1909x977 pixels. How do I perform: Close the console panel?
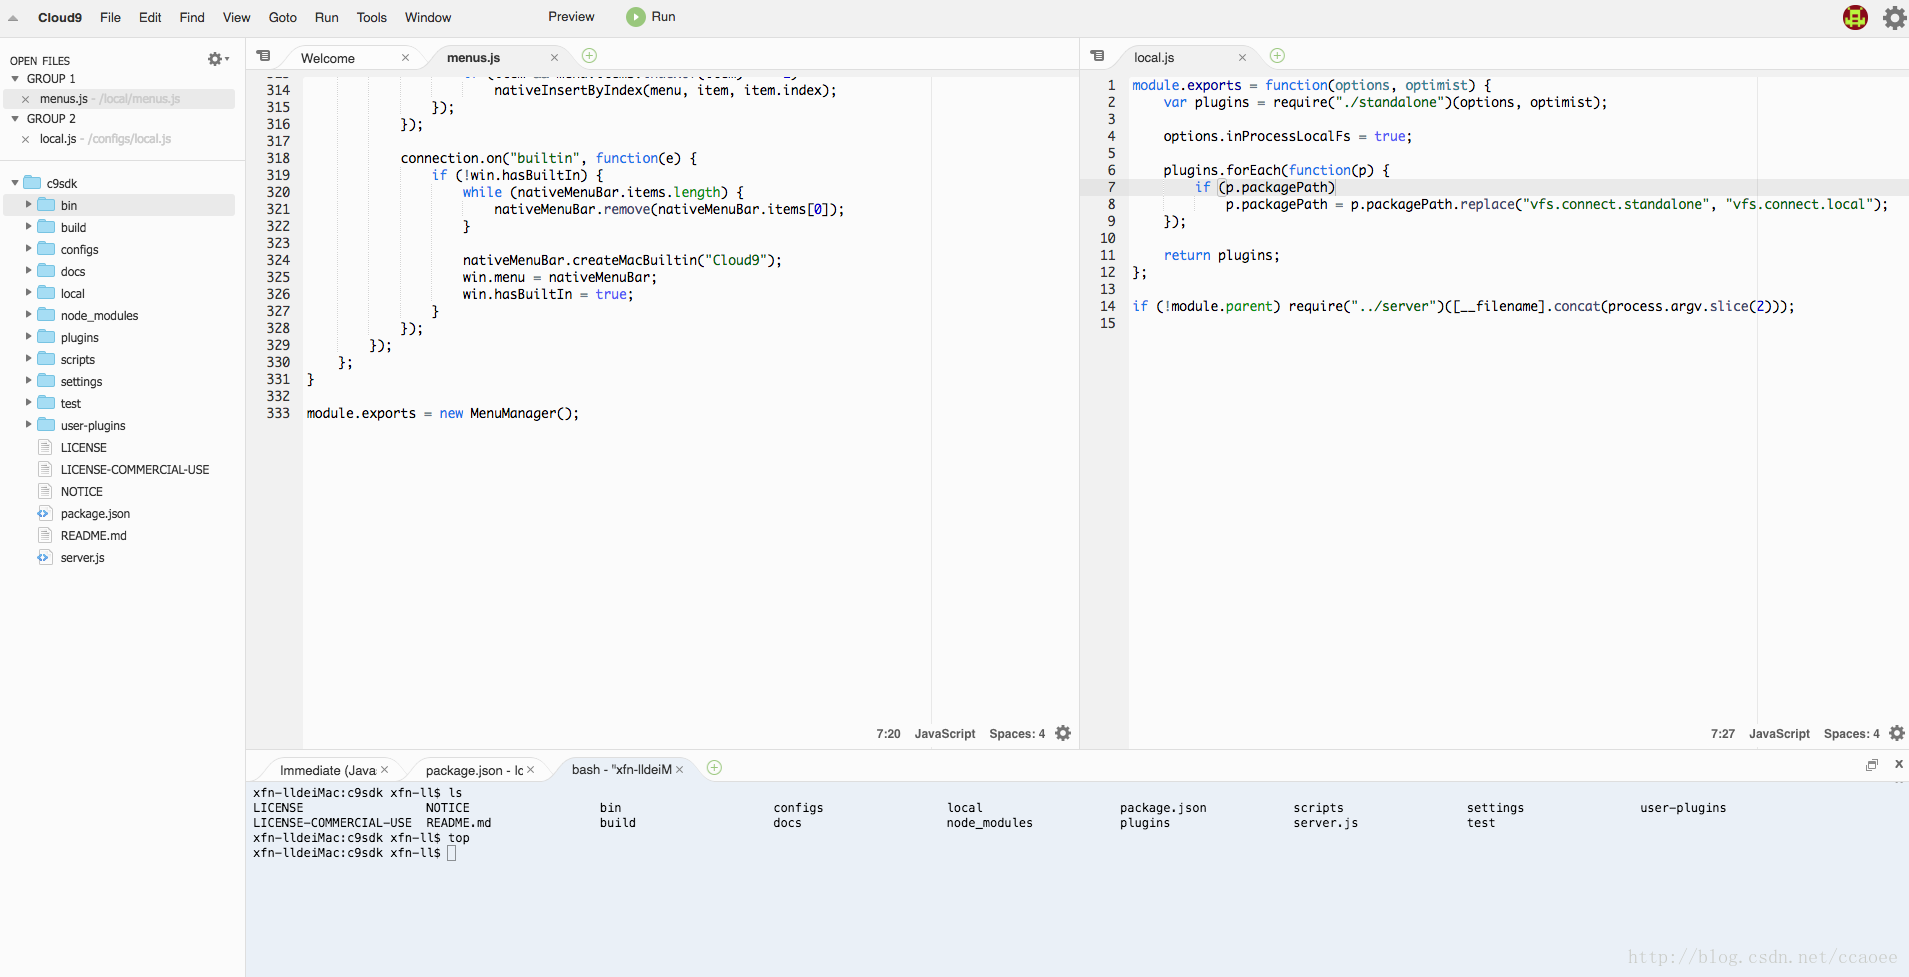[1899, 764]
